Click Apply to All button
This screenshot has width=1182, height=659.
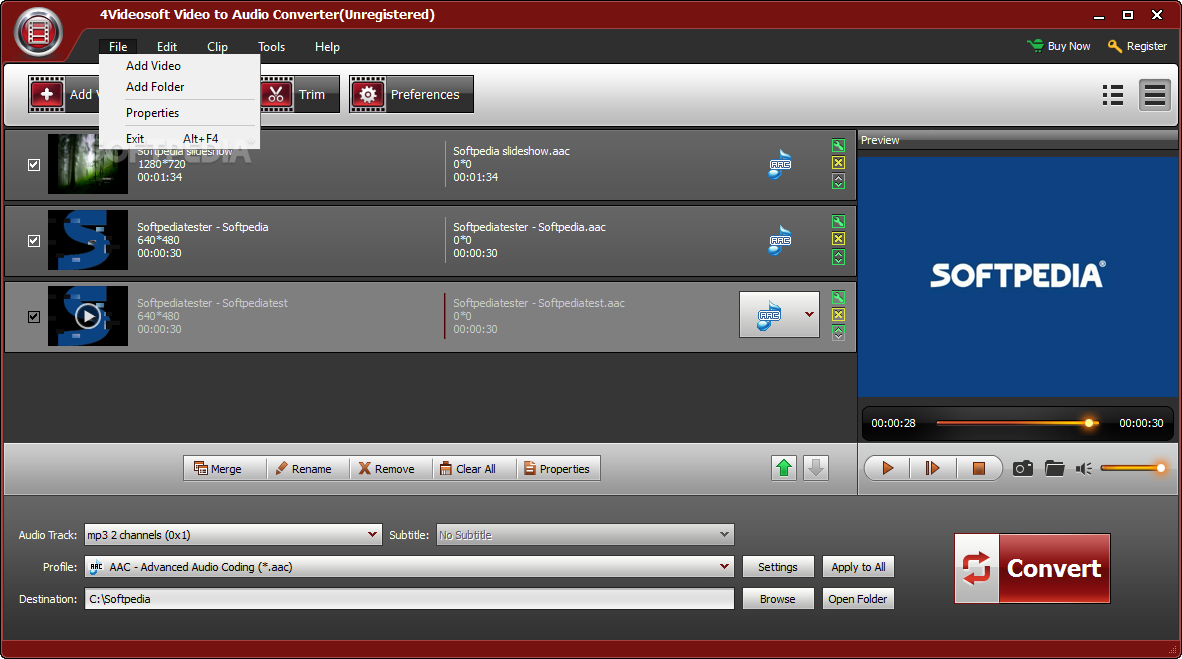858,567
